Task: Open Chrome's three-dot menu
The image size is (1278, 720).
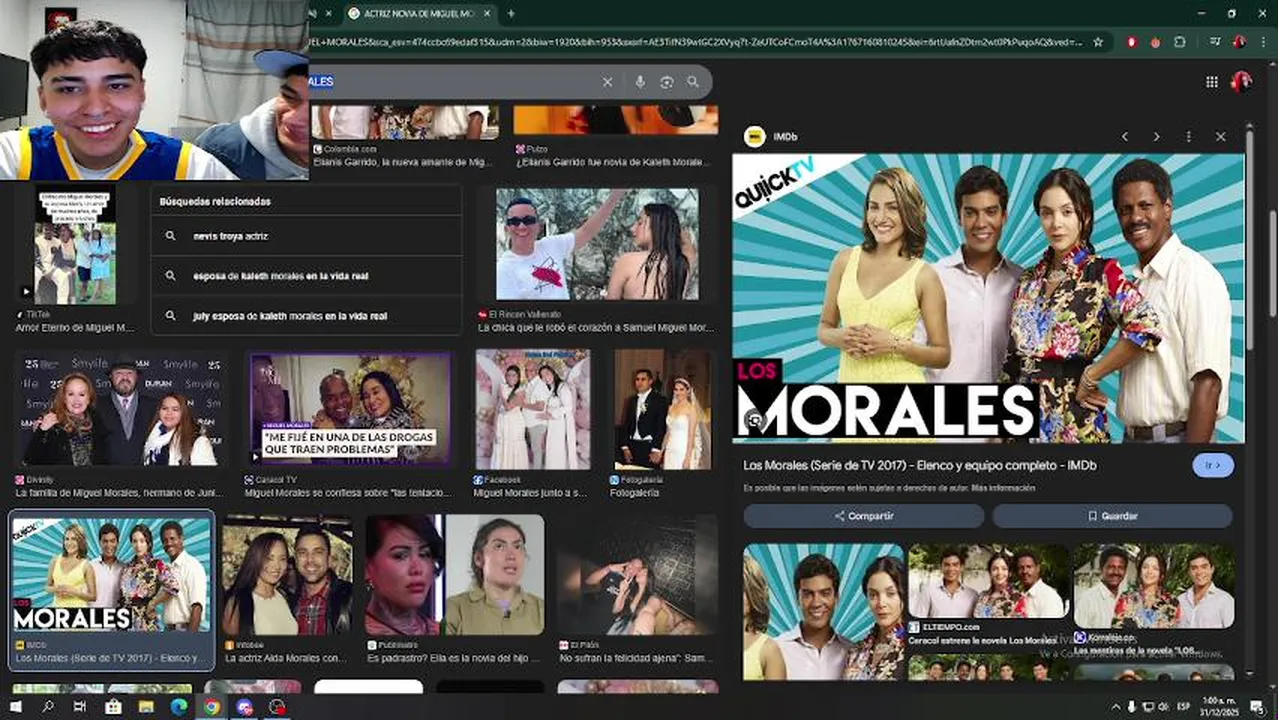Action: [x=1264, y=42]
